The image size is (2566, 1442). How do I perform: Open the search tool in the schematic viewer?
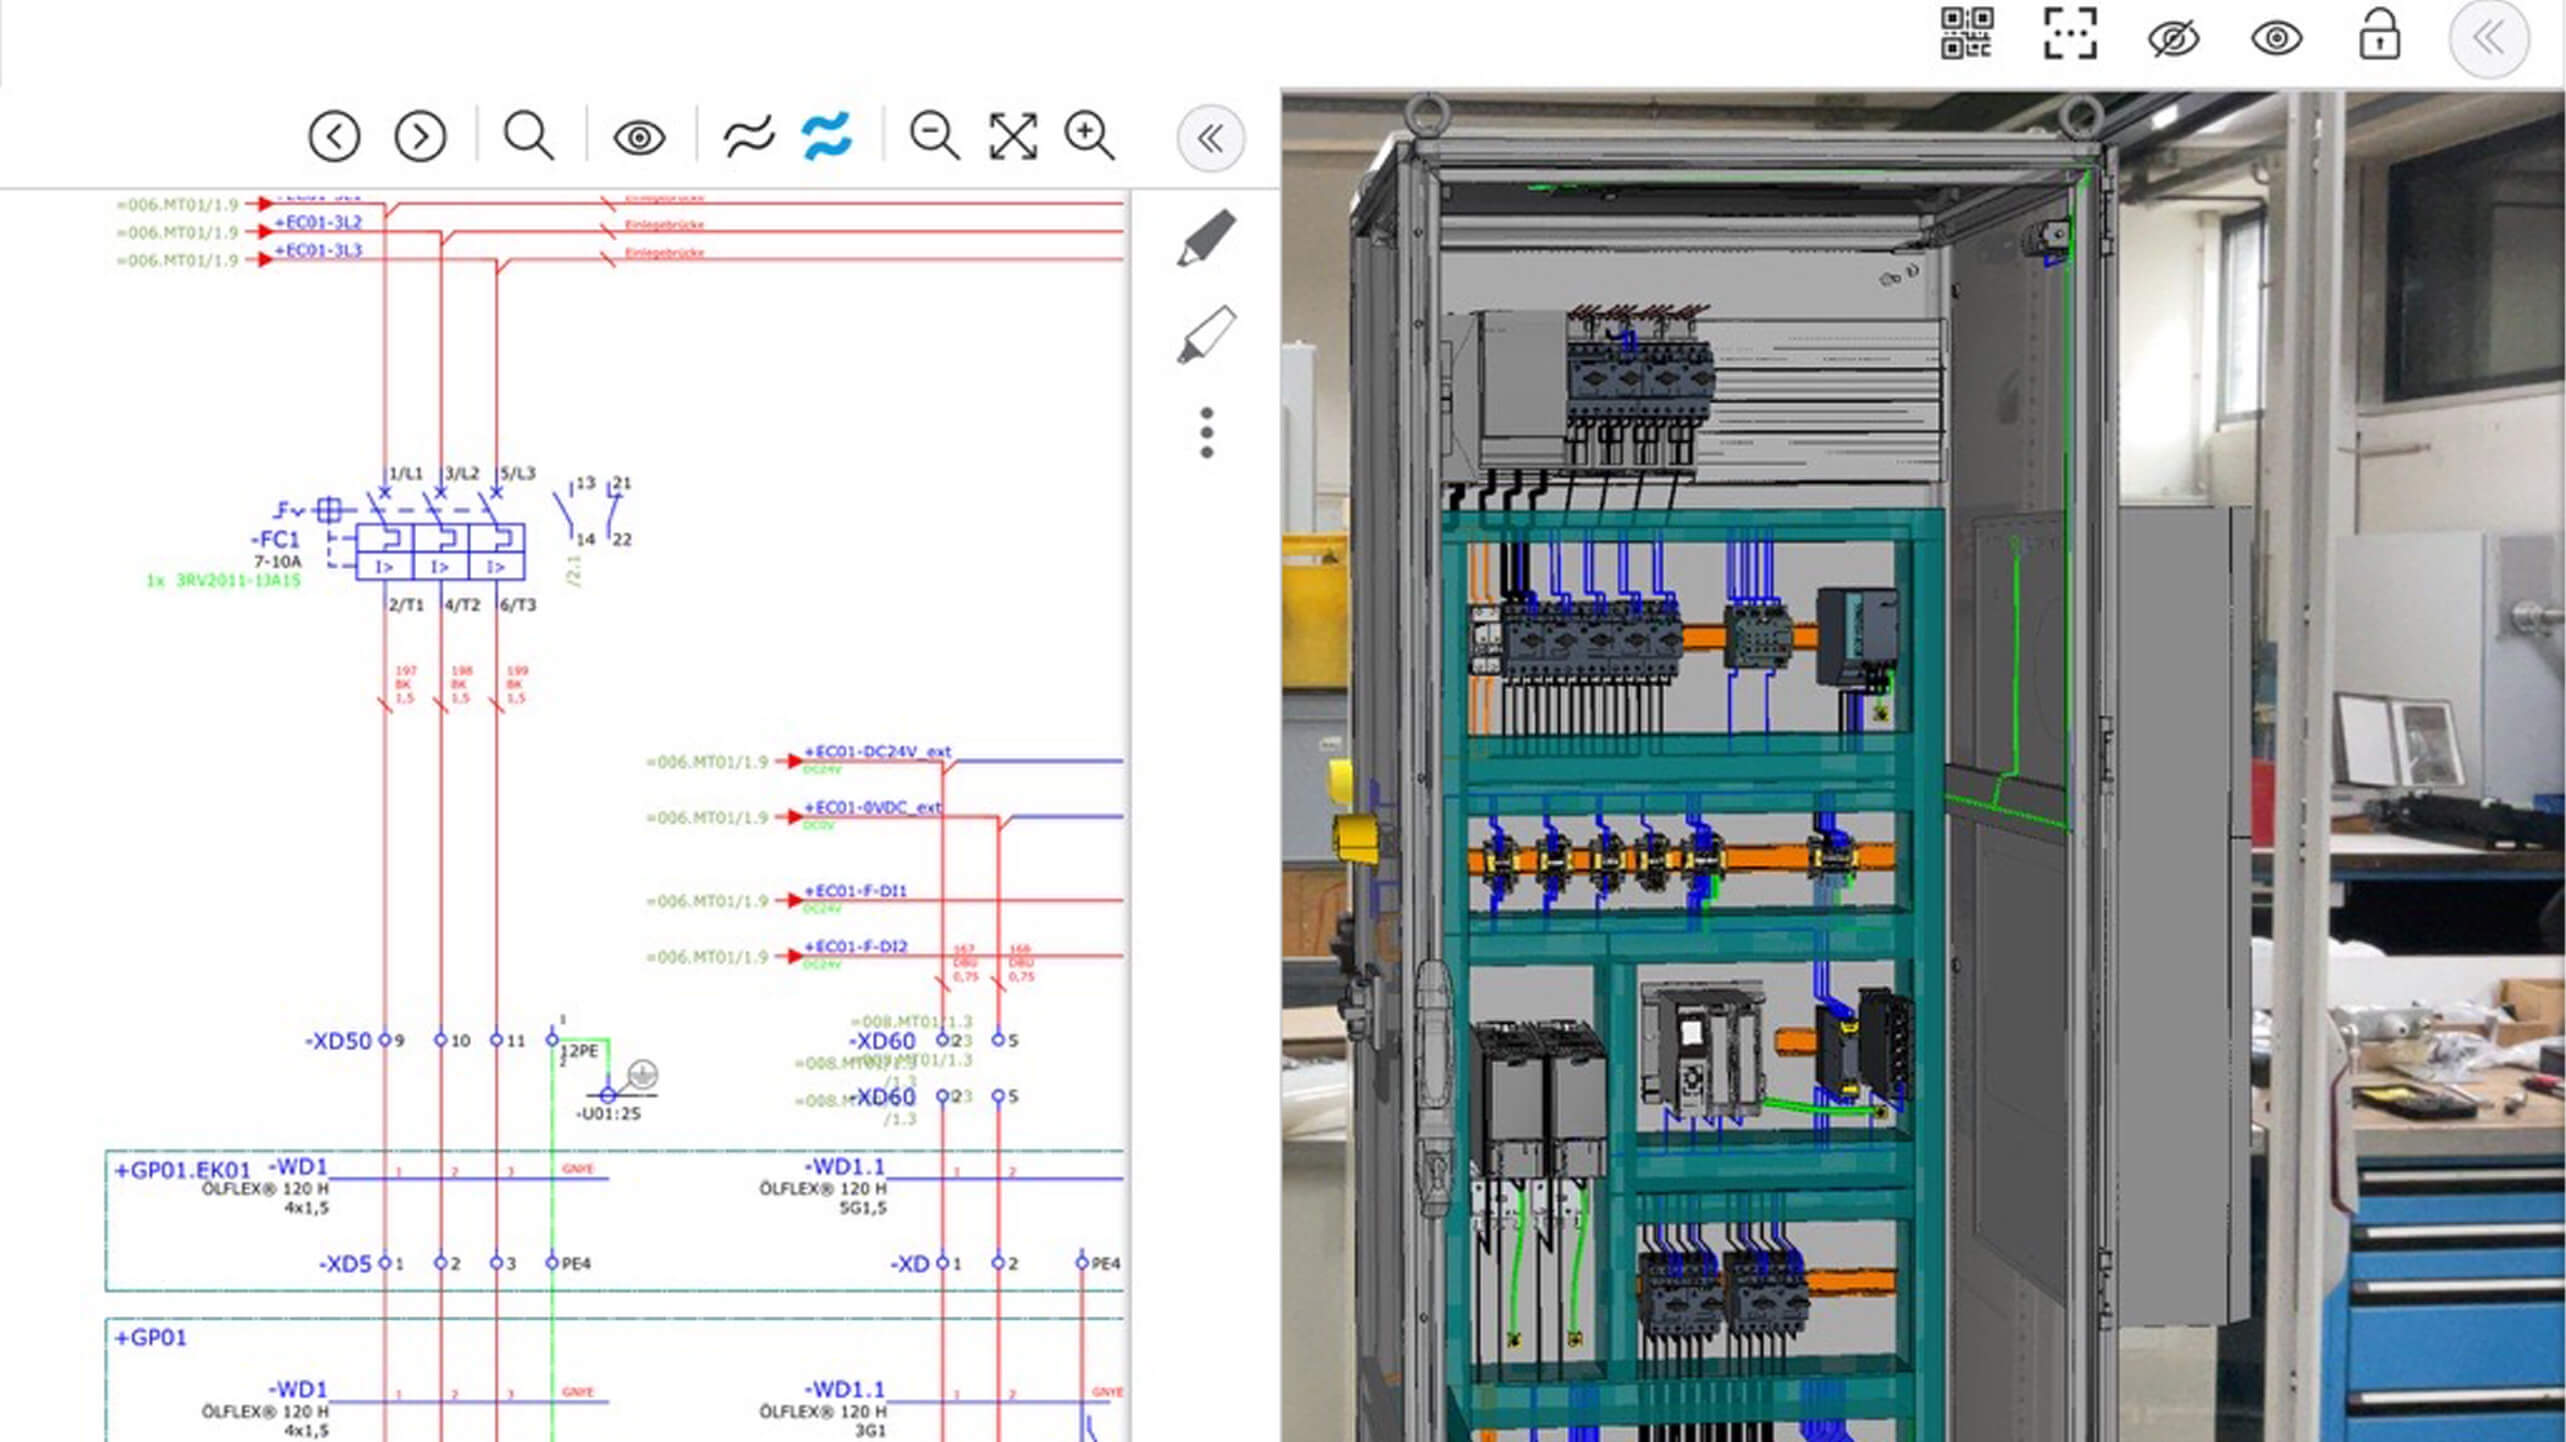[x=528, y=137]
